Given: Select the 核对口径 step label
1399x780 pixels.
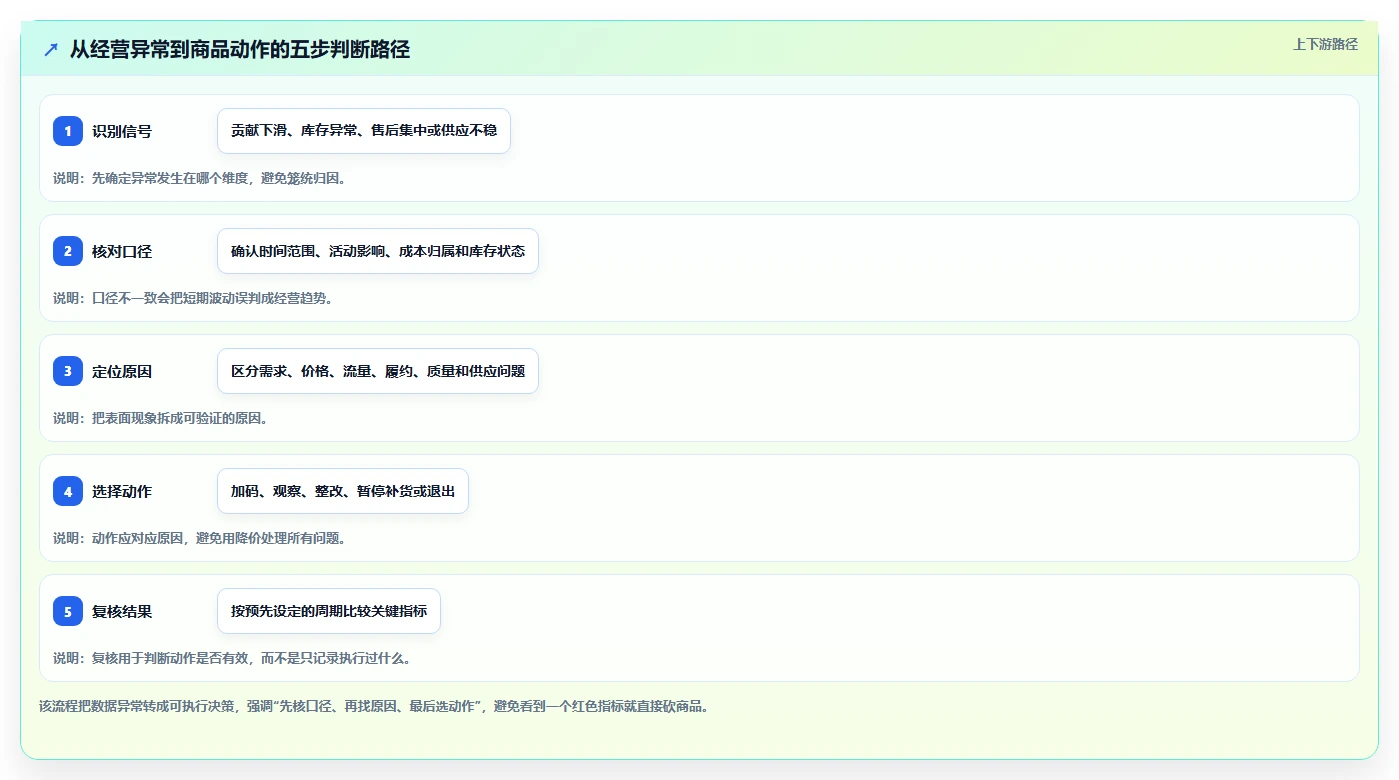Looking at the screenshot, I should click(122, 251).
